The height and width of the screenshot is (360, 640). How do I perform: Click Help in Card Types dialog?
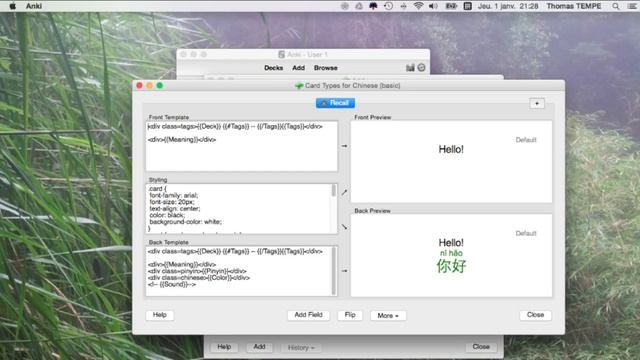(160, 315)
